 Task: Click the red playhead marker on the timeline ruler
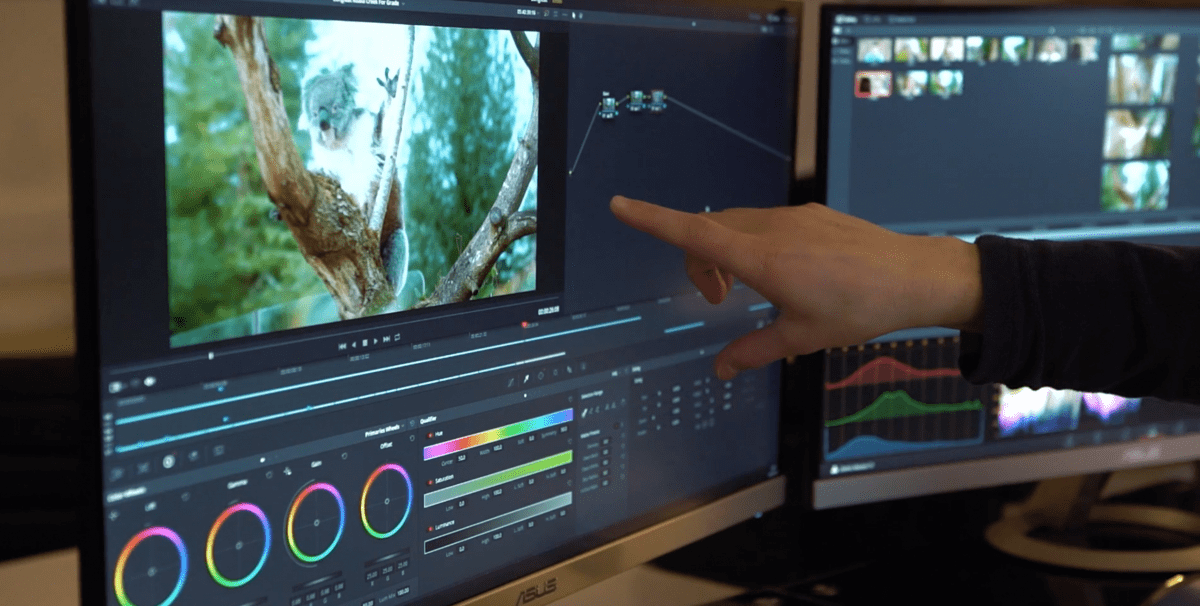click(x=524, y=324)
